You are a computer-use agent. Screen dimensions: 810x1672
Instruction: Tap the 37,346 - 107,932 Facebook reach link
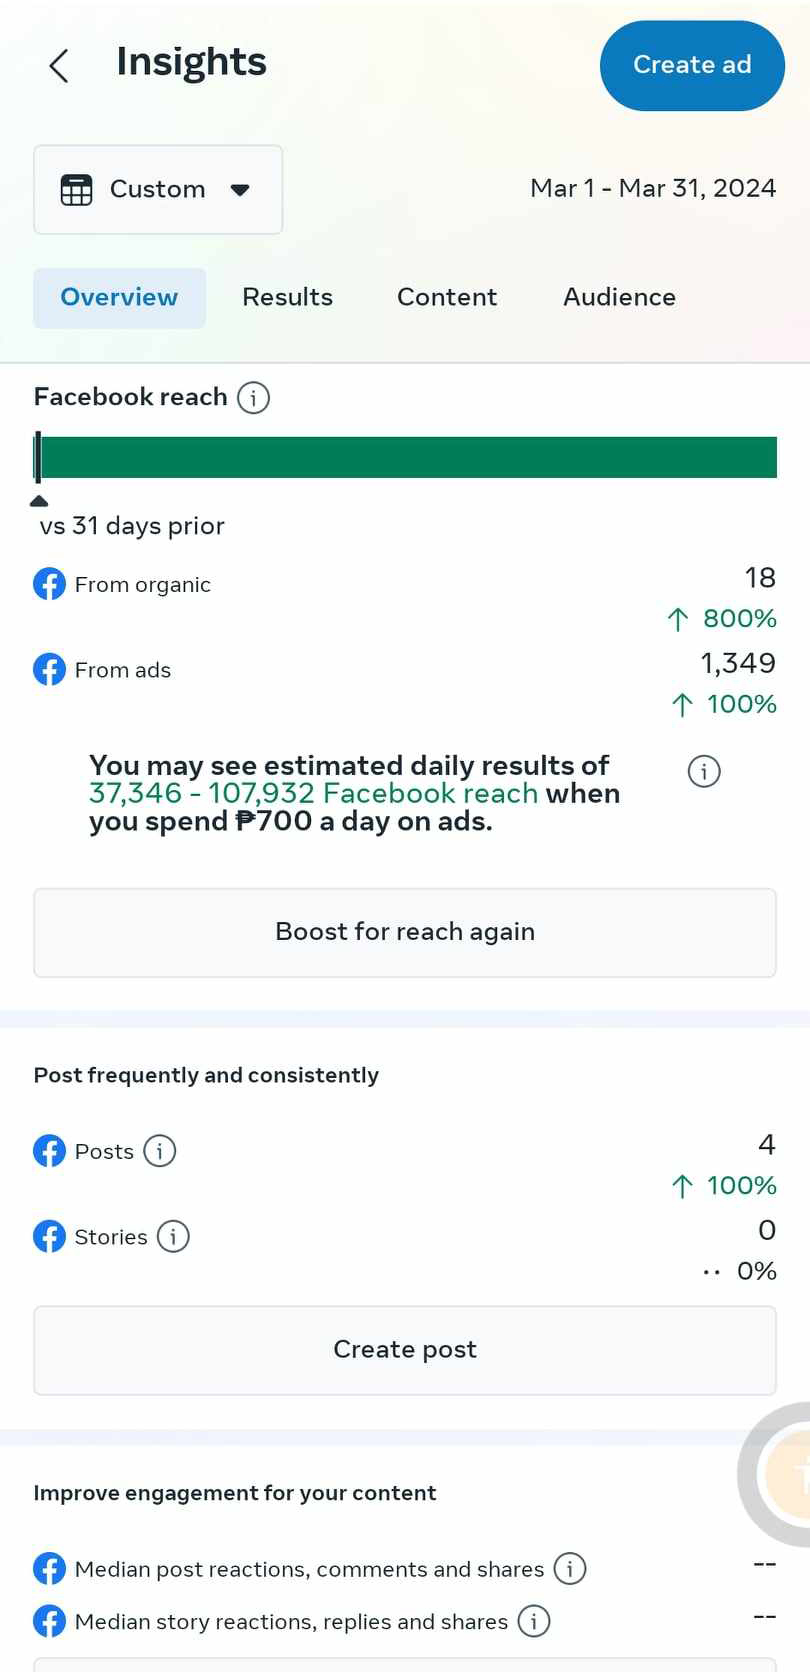[x=313, y=793]
